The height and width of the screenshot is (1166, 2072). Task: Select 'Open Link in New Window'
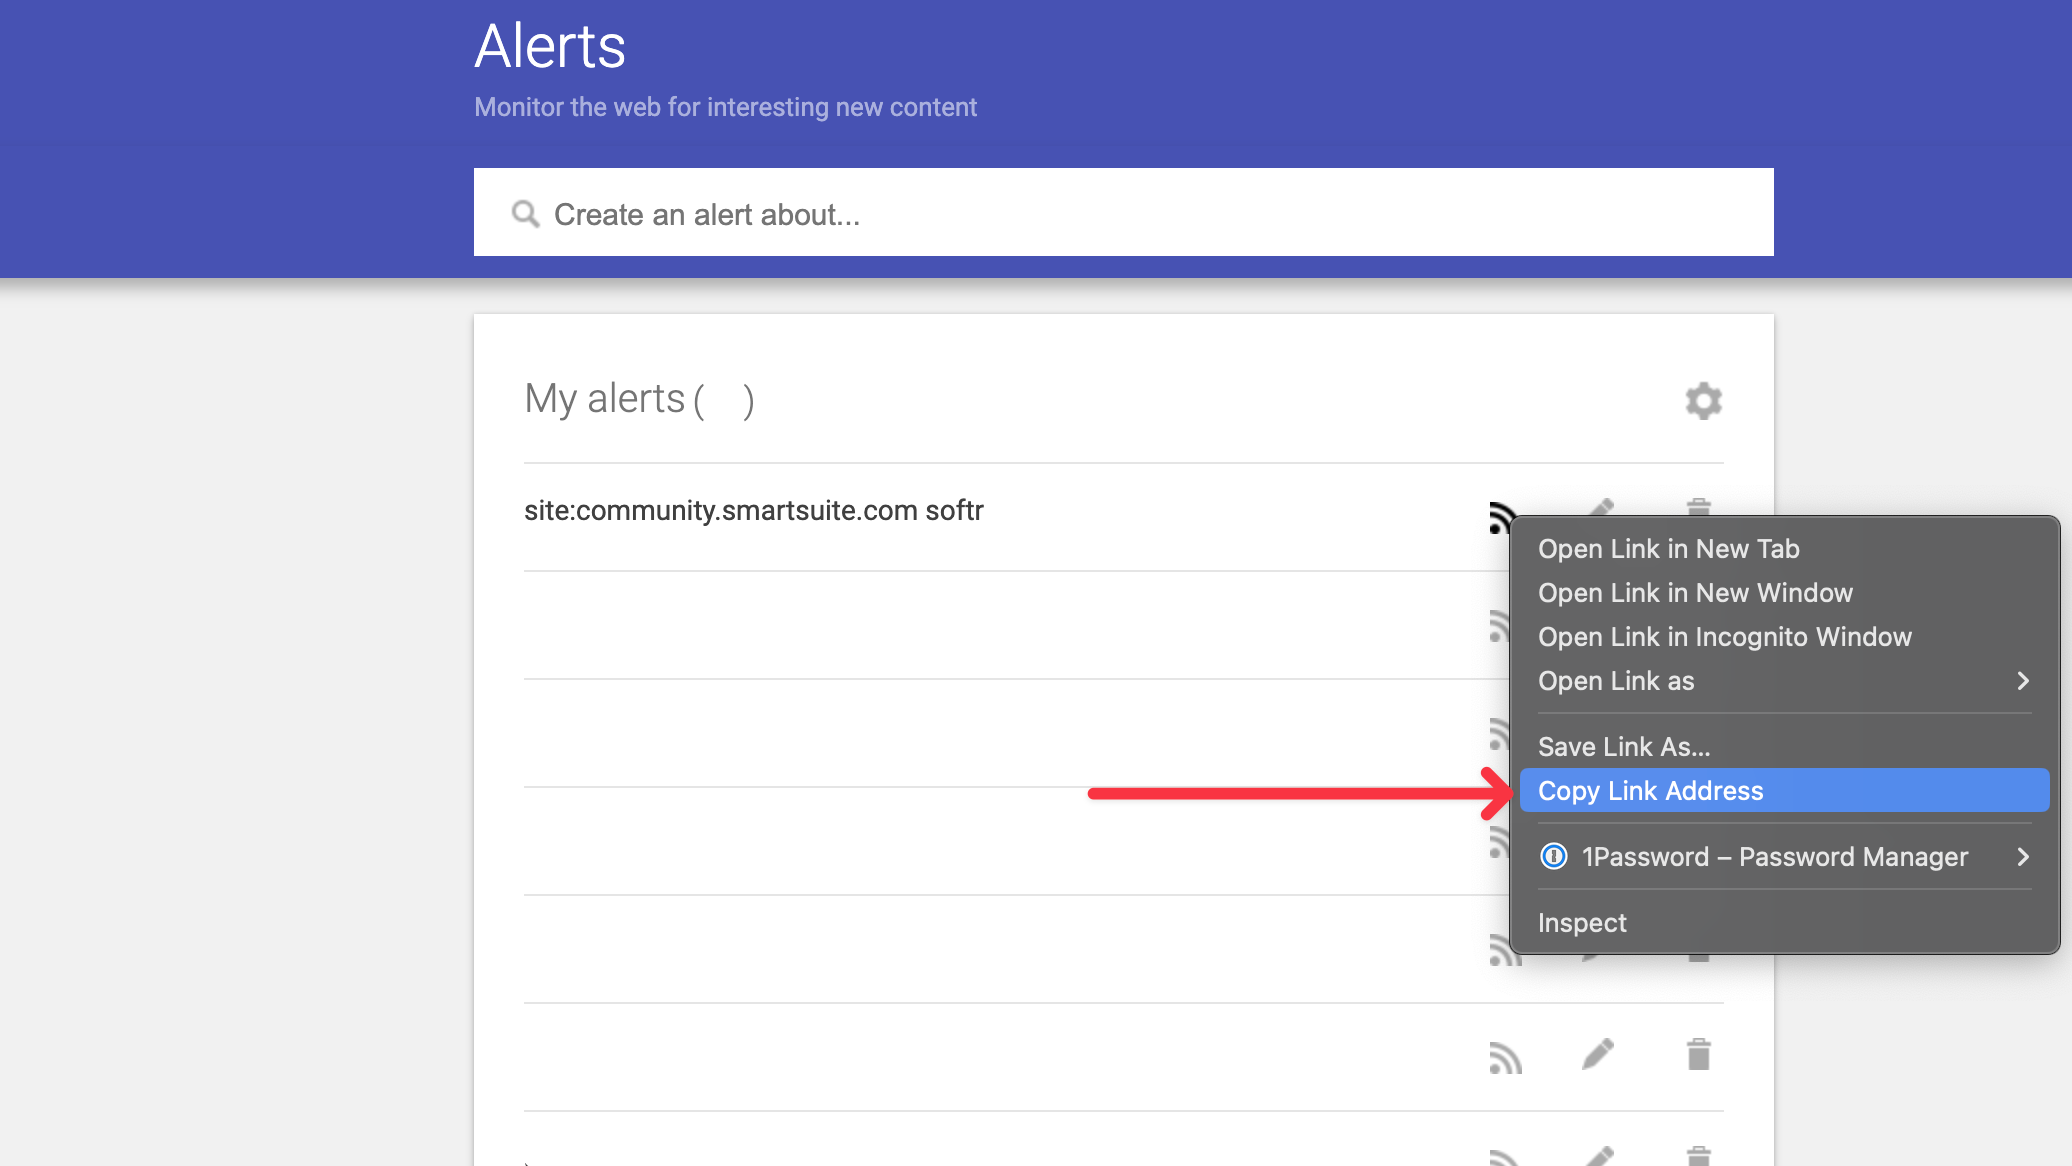pyautogui.click(x=1695, y=593)
